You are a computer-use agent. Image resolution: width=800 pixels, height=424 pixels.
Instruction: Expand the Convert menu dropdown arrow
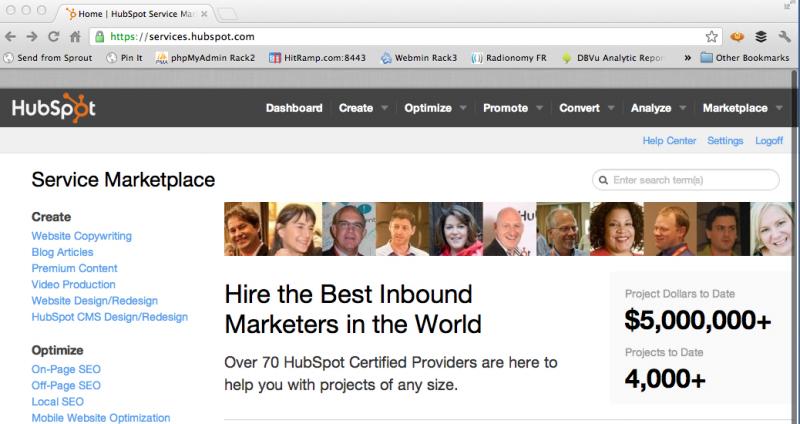(x=611, y=108)
